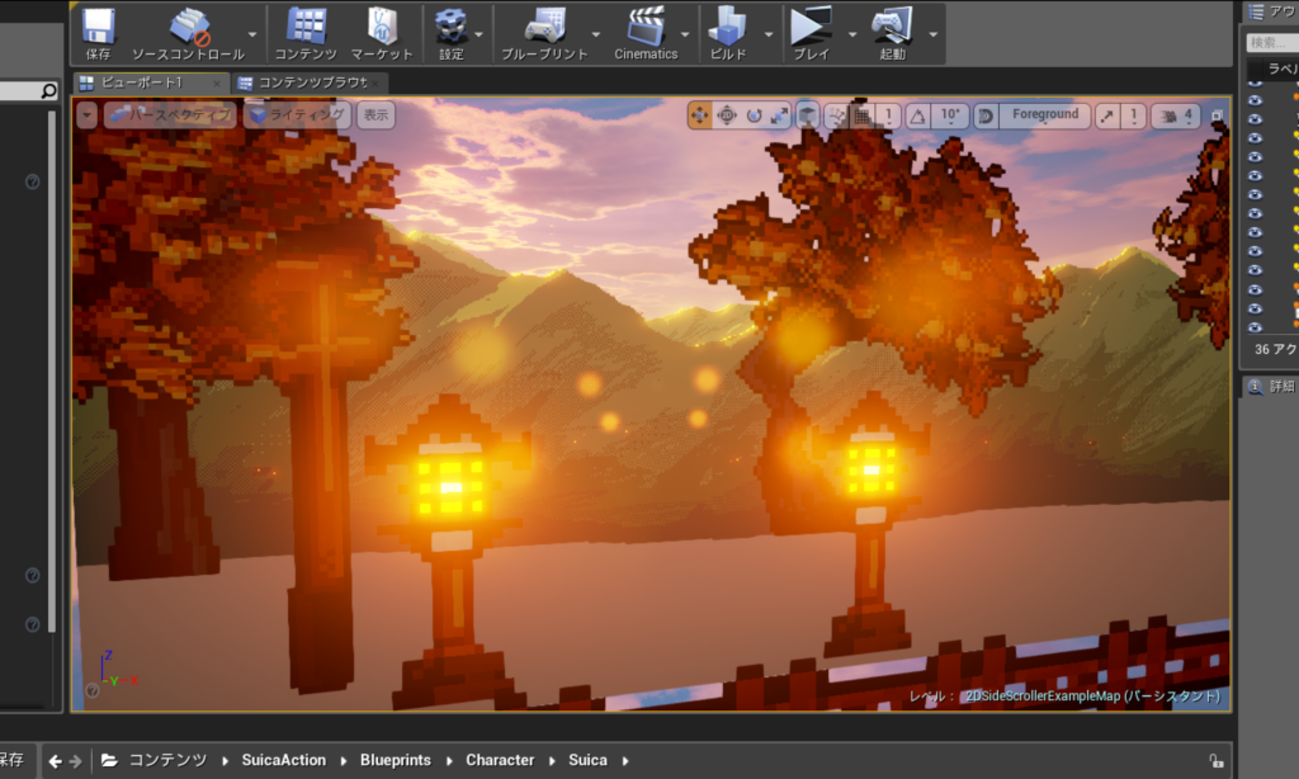The image size is (1299, 779).
Task: Expand the ブループリント dropdown arrow
Action: point(596,34)
